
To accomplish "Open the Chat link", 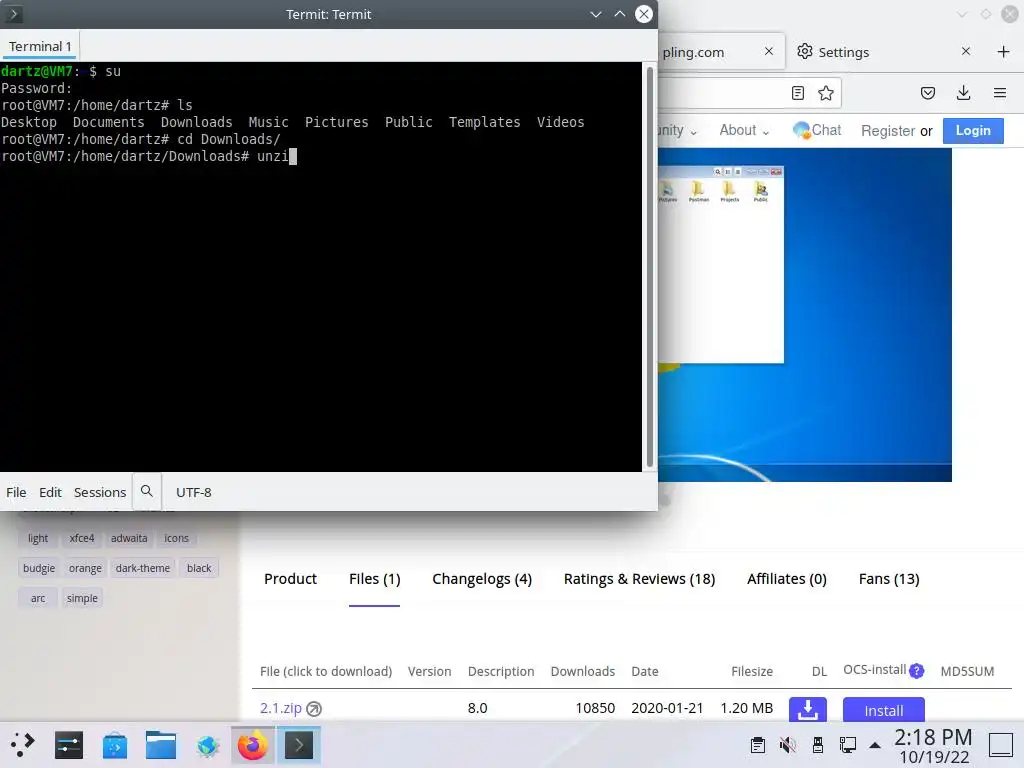I will point(817,130).
